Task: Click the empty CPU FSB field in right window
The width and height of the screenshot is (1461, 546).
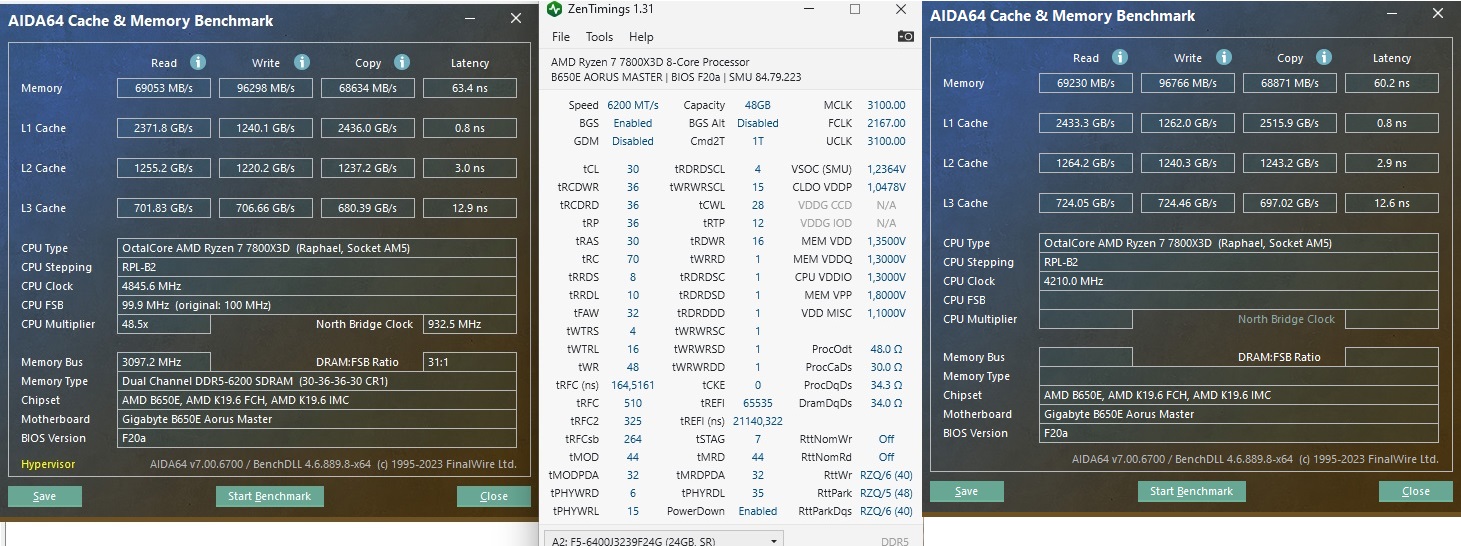Action: pyautogui.click(x=1239, y=300)
